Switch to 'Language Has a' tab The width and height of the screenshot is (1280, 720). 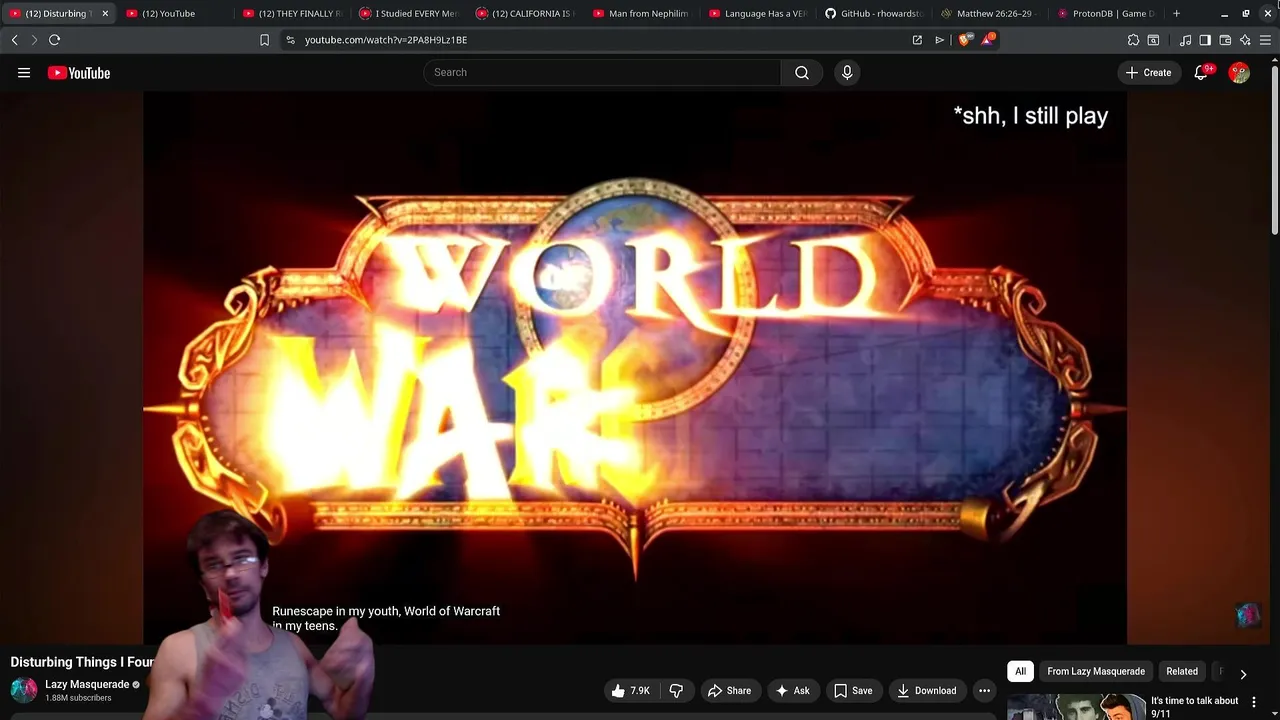pos(757,14)
